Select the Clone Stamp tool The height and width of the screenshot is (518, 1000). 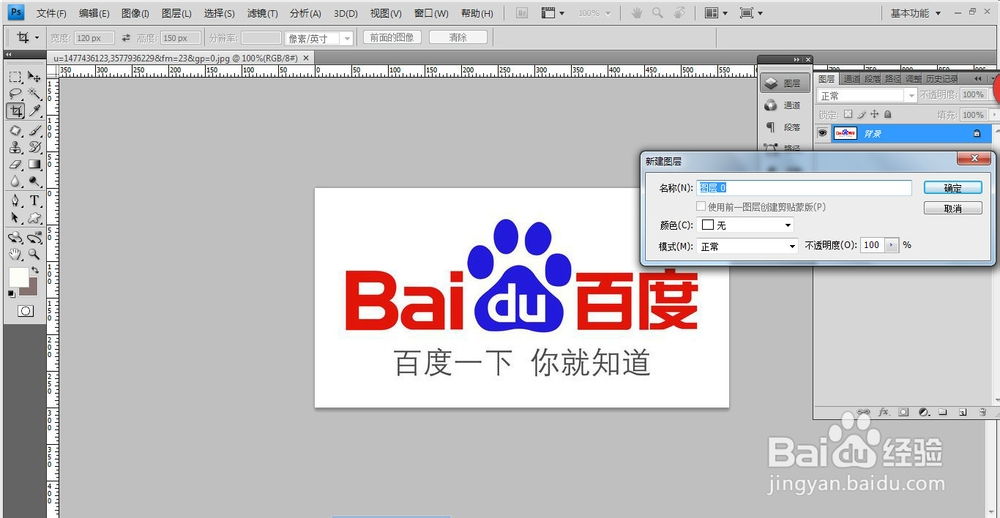[x=15, y=147]
